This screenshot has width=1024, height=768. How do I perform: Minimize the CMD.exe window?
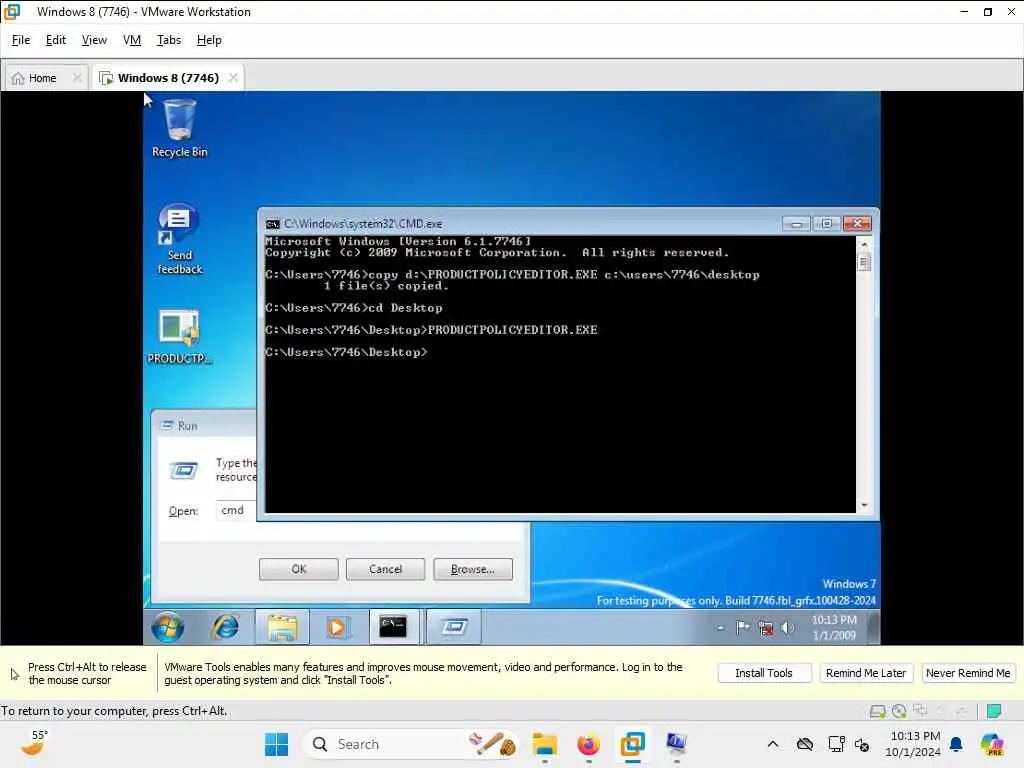(x=796, y=224)
